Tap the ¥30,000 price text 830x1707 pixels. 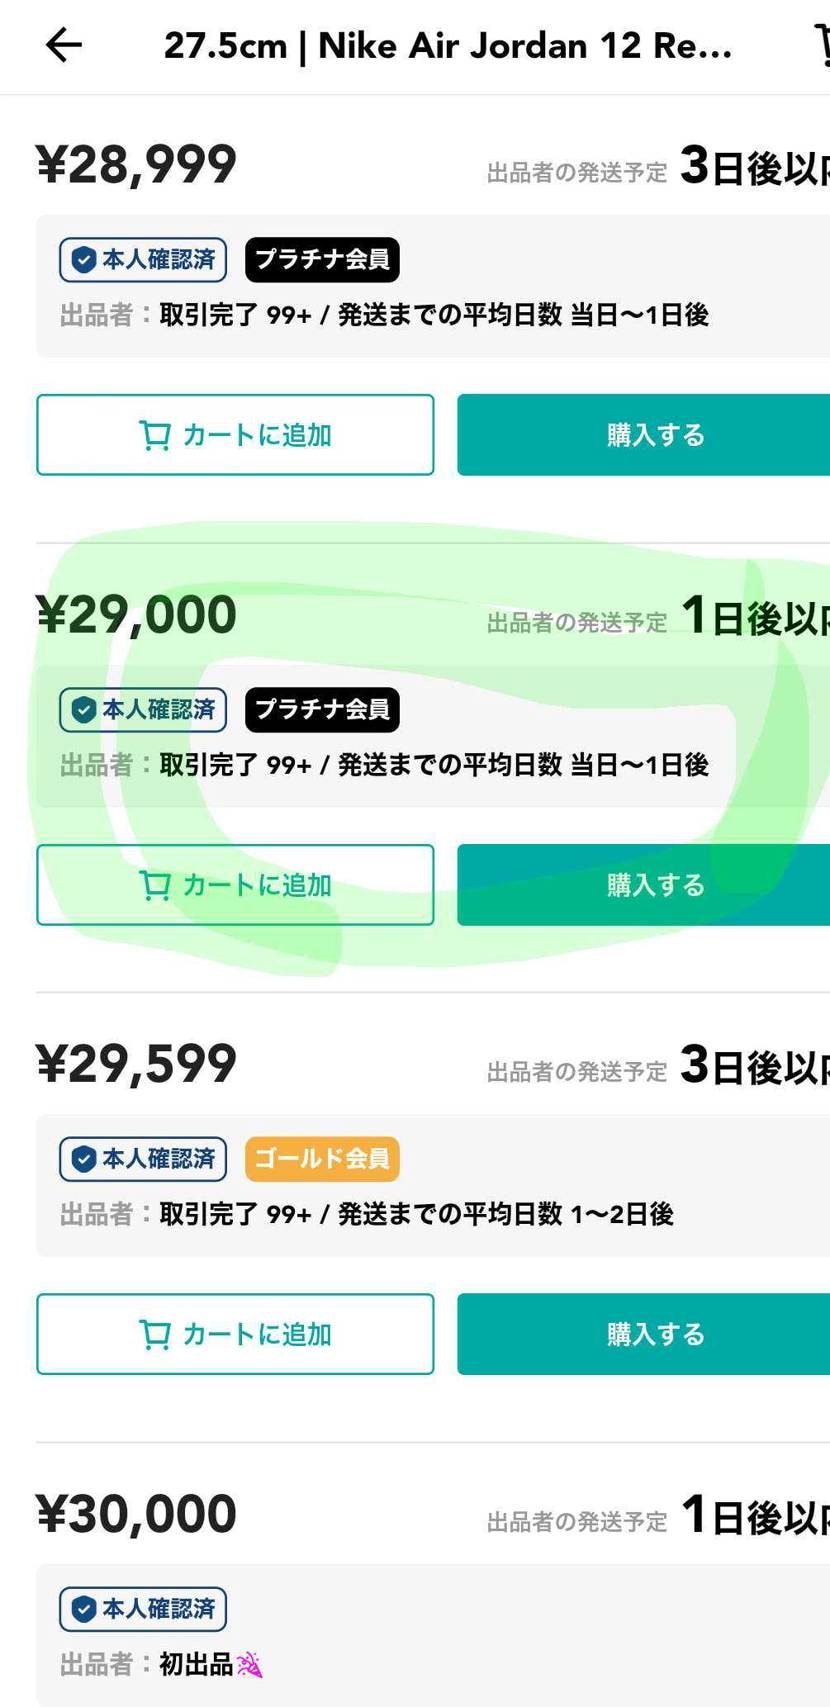pos(134,1513)
